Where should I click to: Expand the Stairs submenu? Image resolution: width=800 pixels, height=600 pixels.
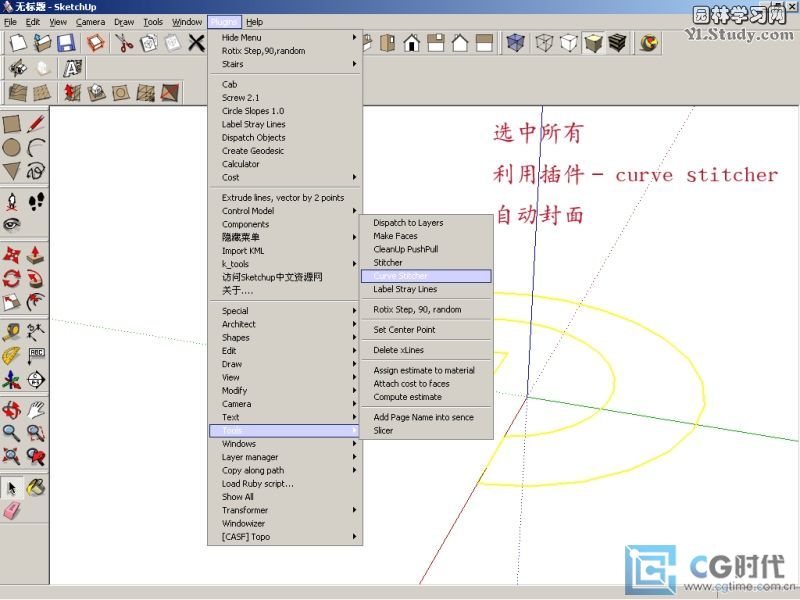[x=285, y=64]
